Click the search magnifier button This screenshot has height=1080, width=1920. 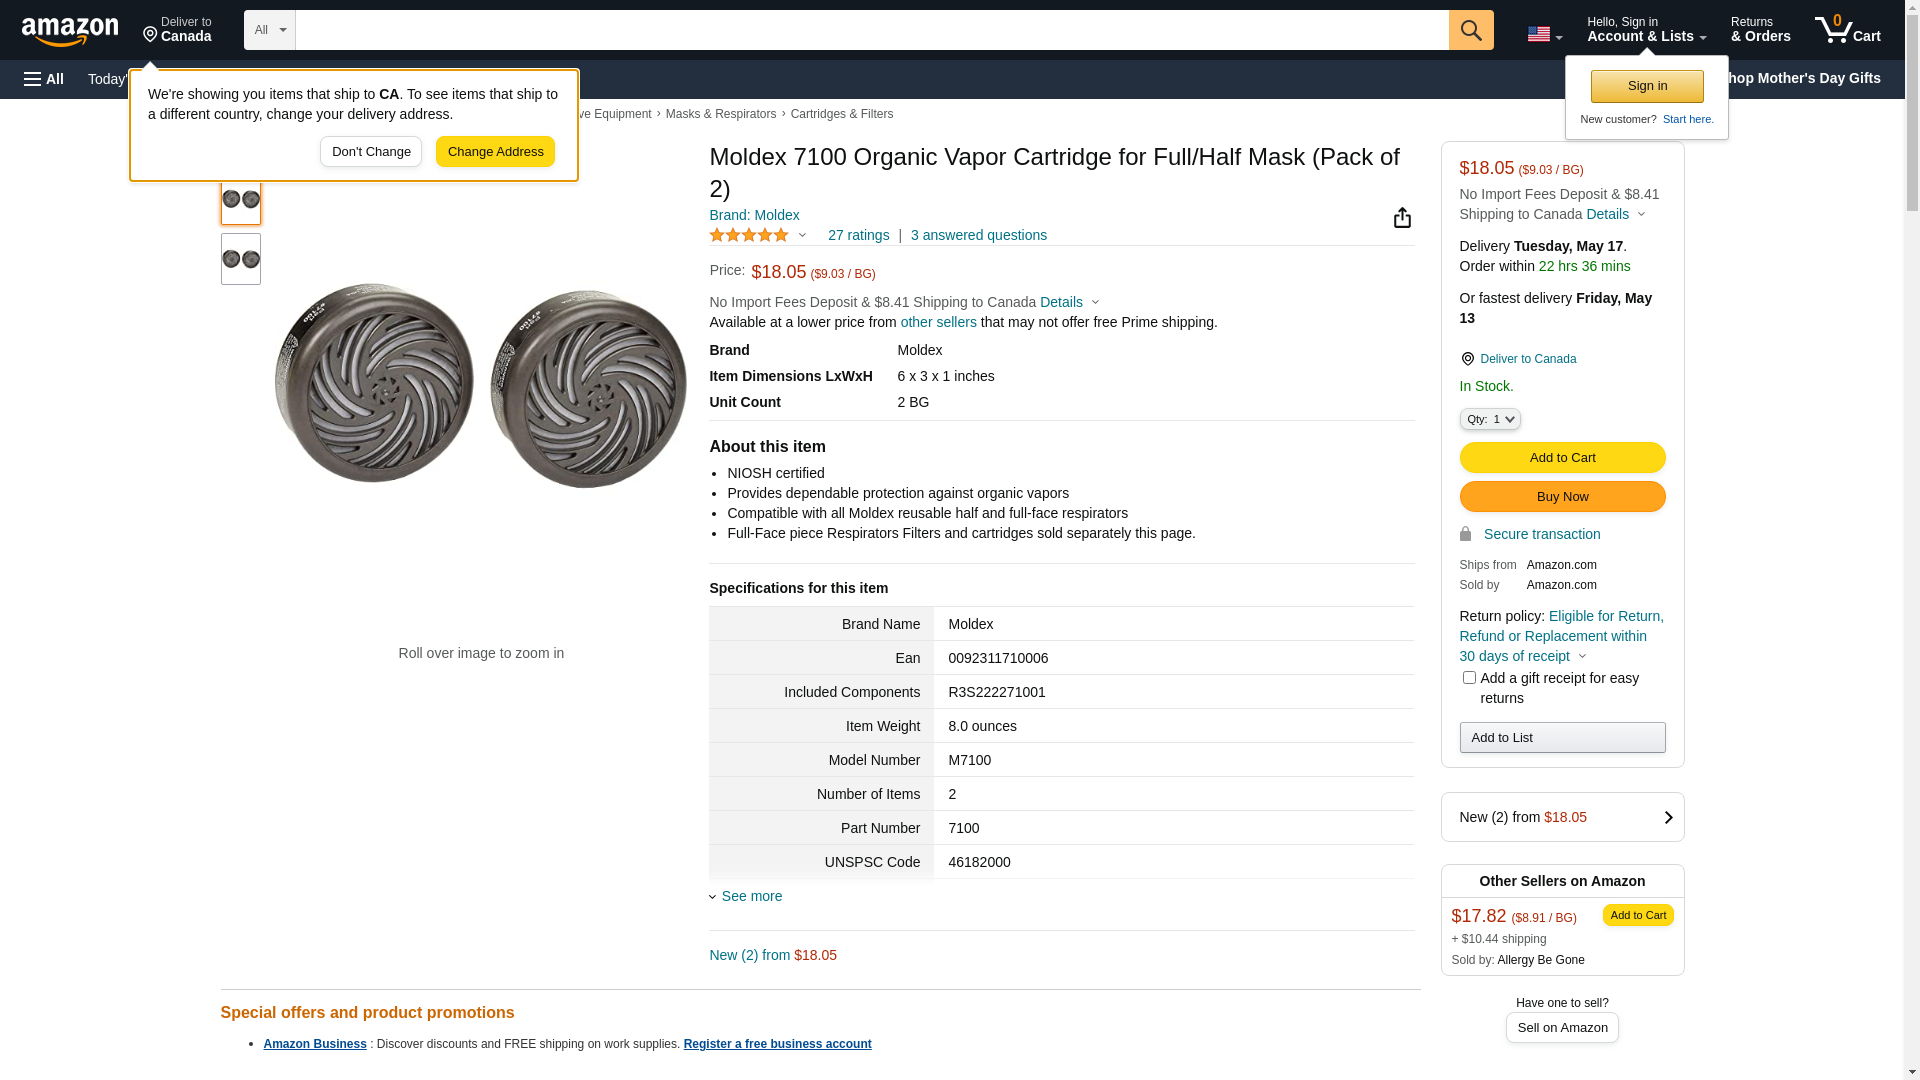click(1470, 30)
